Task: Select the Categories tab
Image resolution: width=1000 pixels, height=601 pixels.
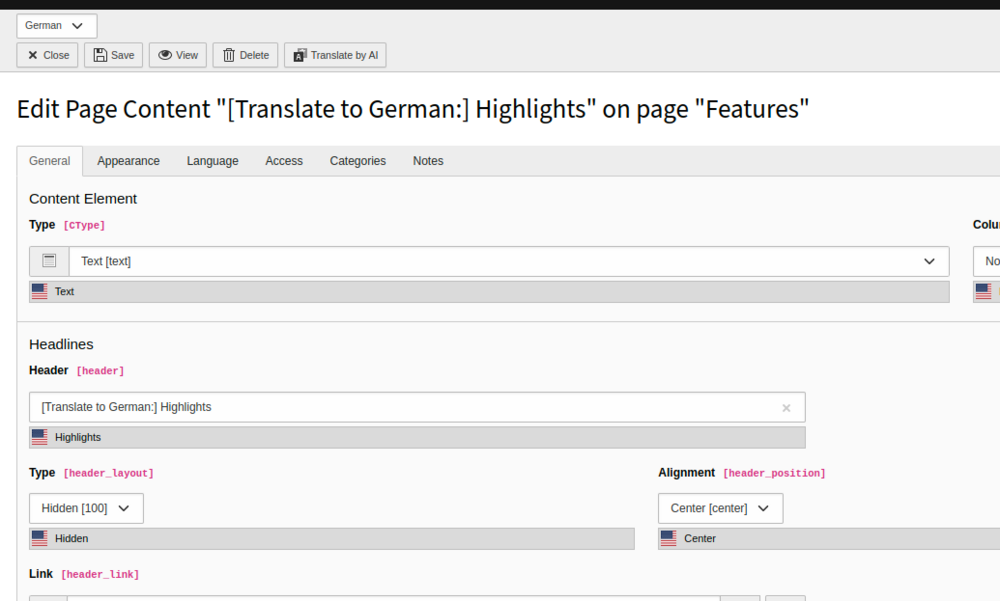Action: click(x=357, y=161)
